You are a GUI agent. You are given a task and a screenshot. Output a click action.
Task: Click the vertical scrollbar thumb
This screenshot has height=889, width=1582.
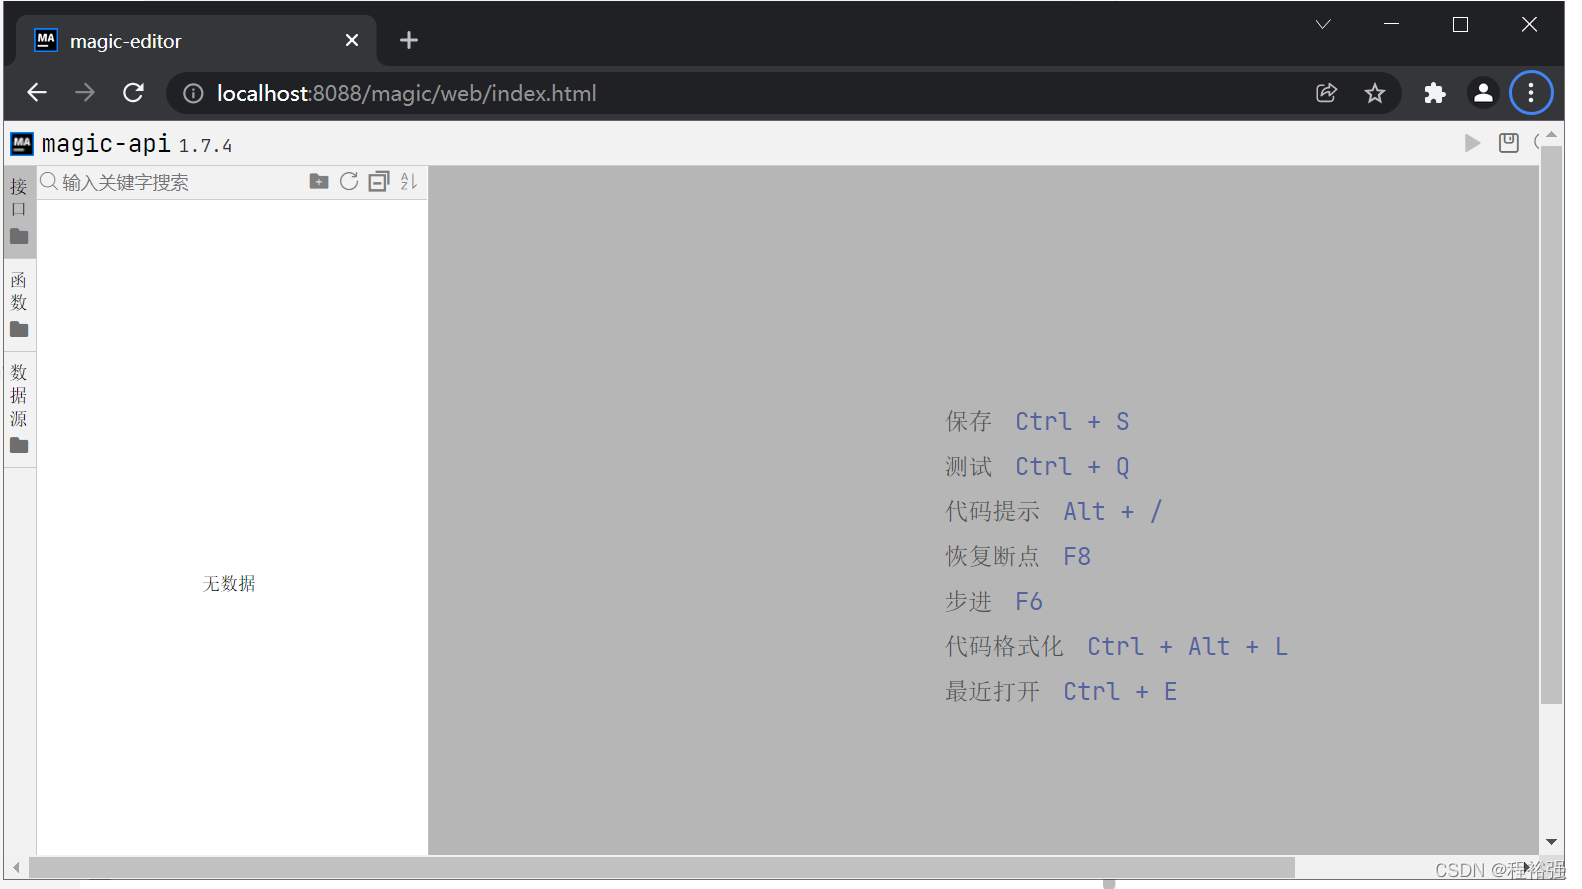pos(1551,425)
